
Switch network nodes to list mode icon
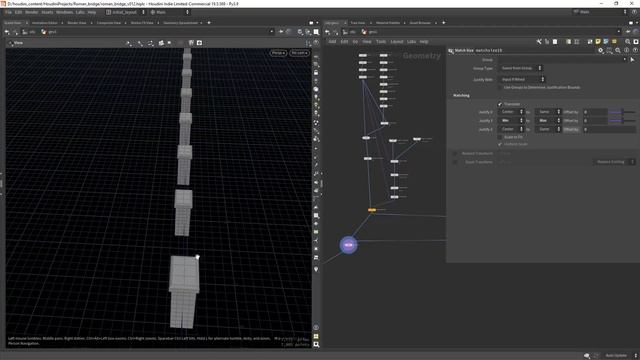[x=569, y=42]
